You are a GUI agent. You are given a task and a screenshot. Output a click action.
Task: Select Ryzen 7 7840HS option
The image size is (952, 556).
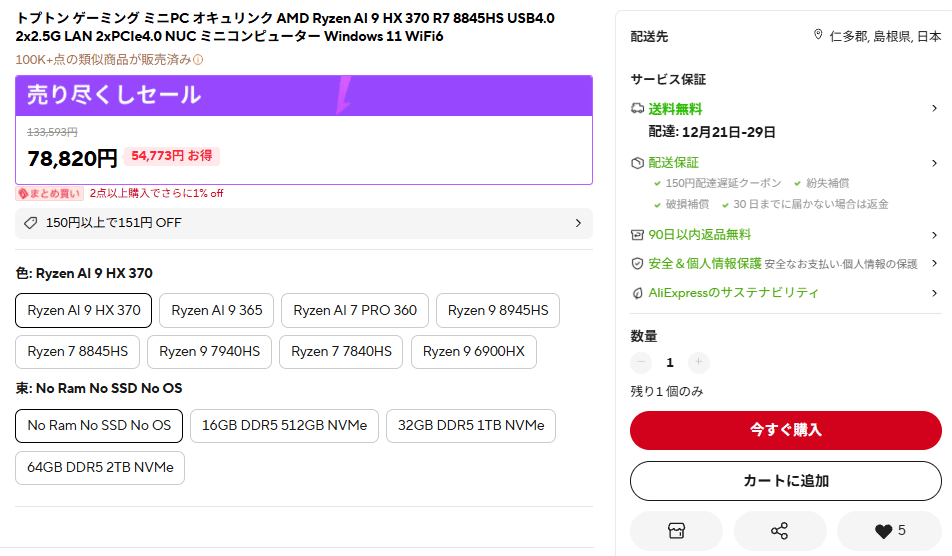341,351
